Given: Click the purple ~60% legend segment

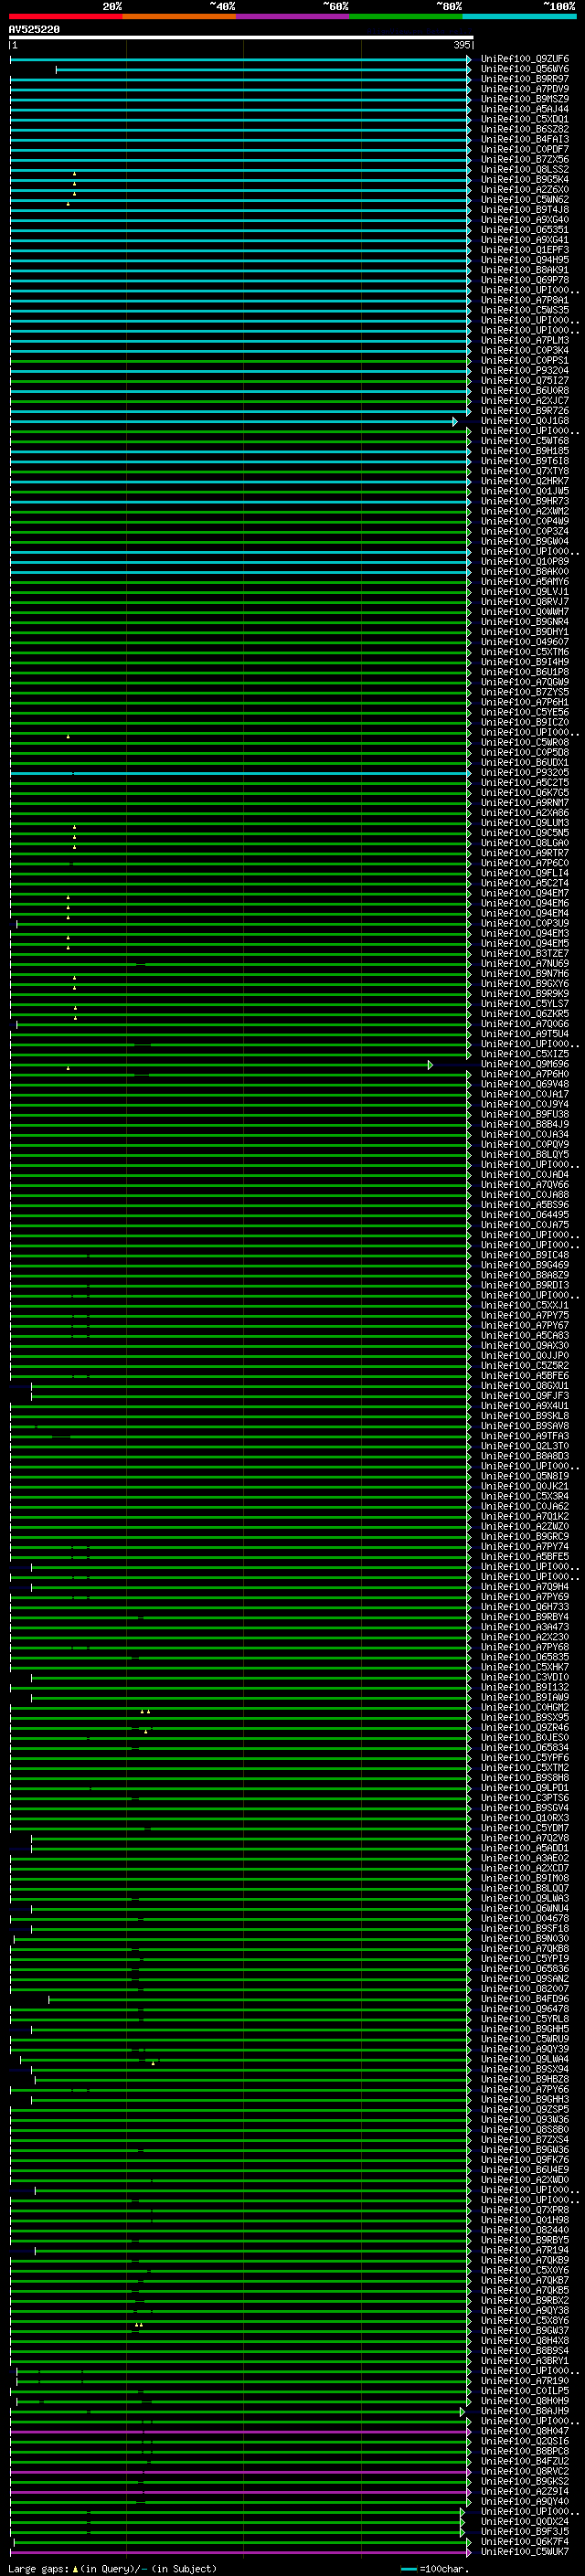Looking at the screenshot, I should [293, 16].
